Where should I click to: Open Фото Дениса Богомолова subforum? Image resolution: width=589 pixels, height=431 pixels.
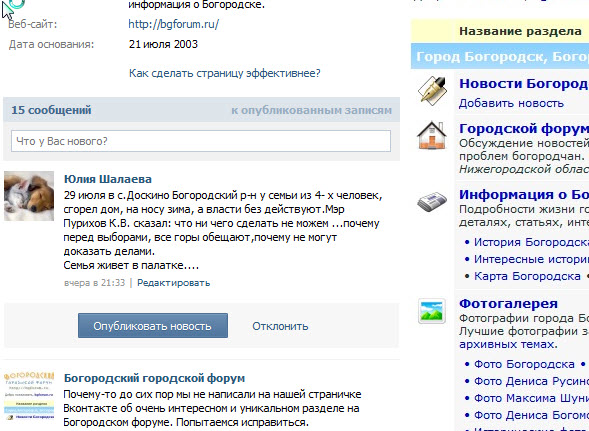coord(532,415)
